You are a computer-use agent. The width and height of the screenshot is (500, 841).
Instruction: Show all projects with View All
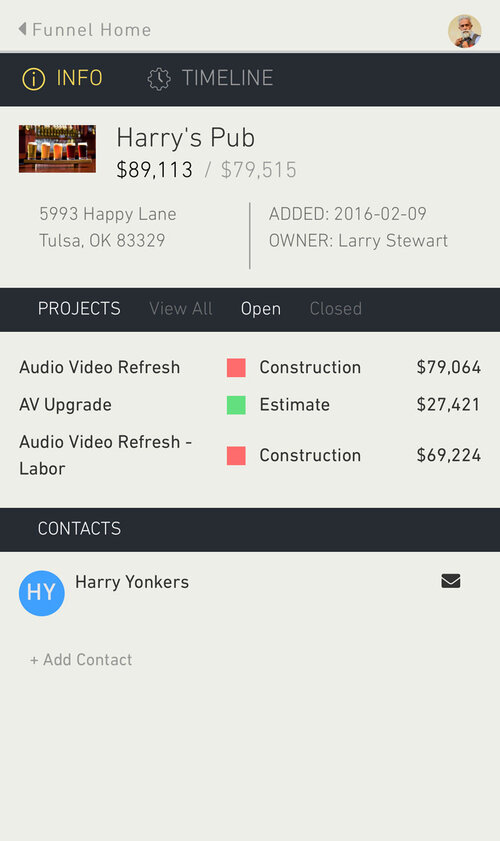pos(181,308)
